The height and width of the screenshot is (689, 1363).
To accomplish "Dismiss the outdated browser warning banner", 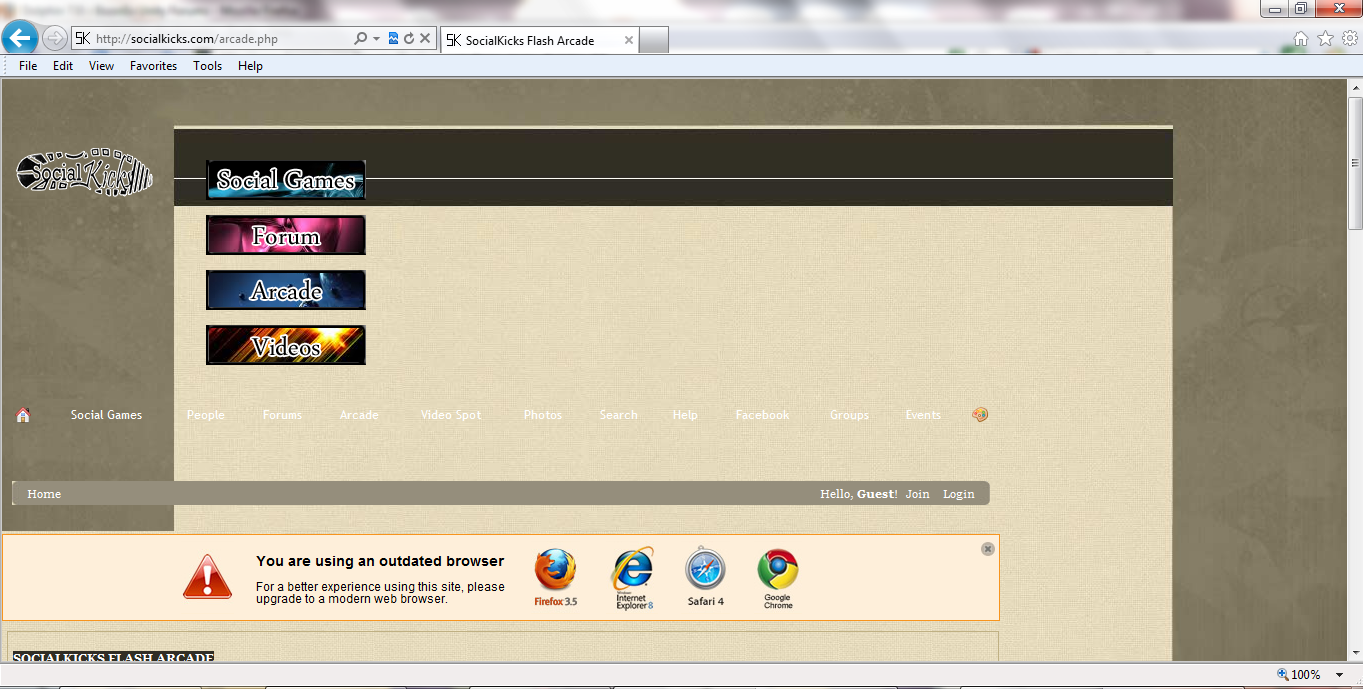I will coord(988,549).
